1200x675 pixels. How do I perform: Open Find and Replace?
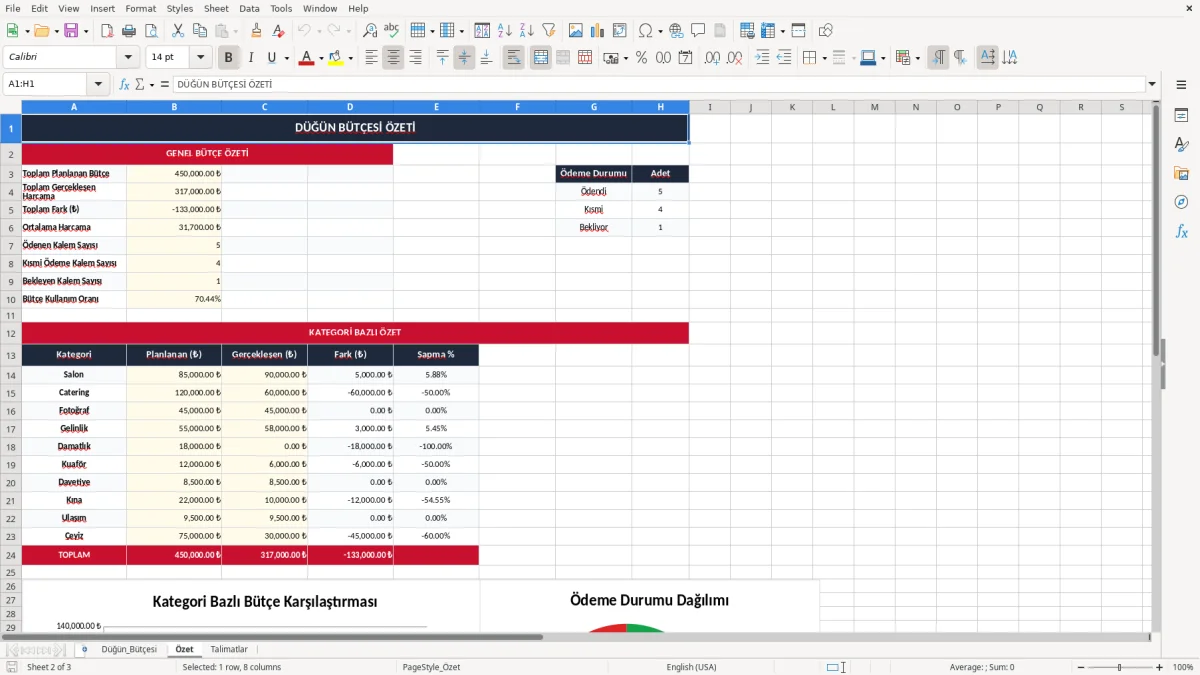pos(370,31)
